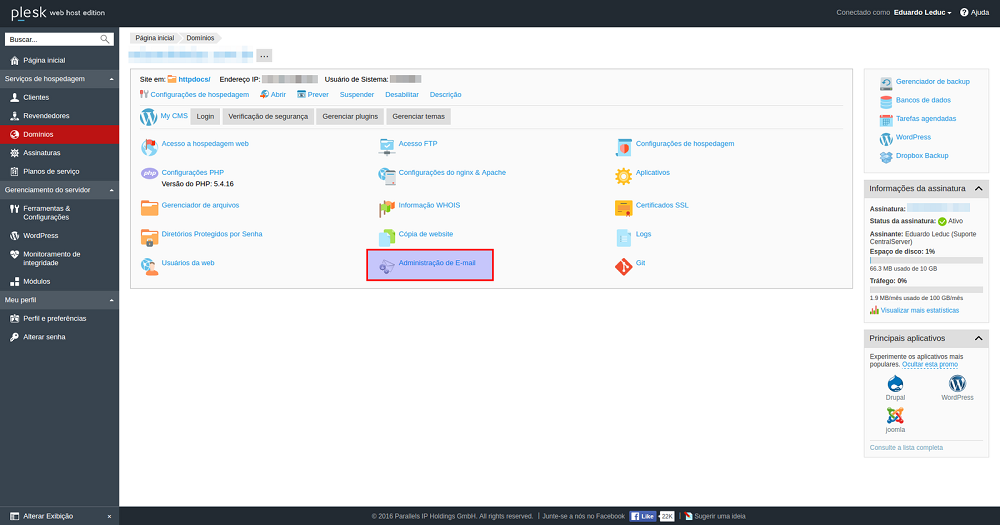Click the Dropbox Backup icon
Viewport: 1000px width, 525px height.
[886, 156]
